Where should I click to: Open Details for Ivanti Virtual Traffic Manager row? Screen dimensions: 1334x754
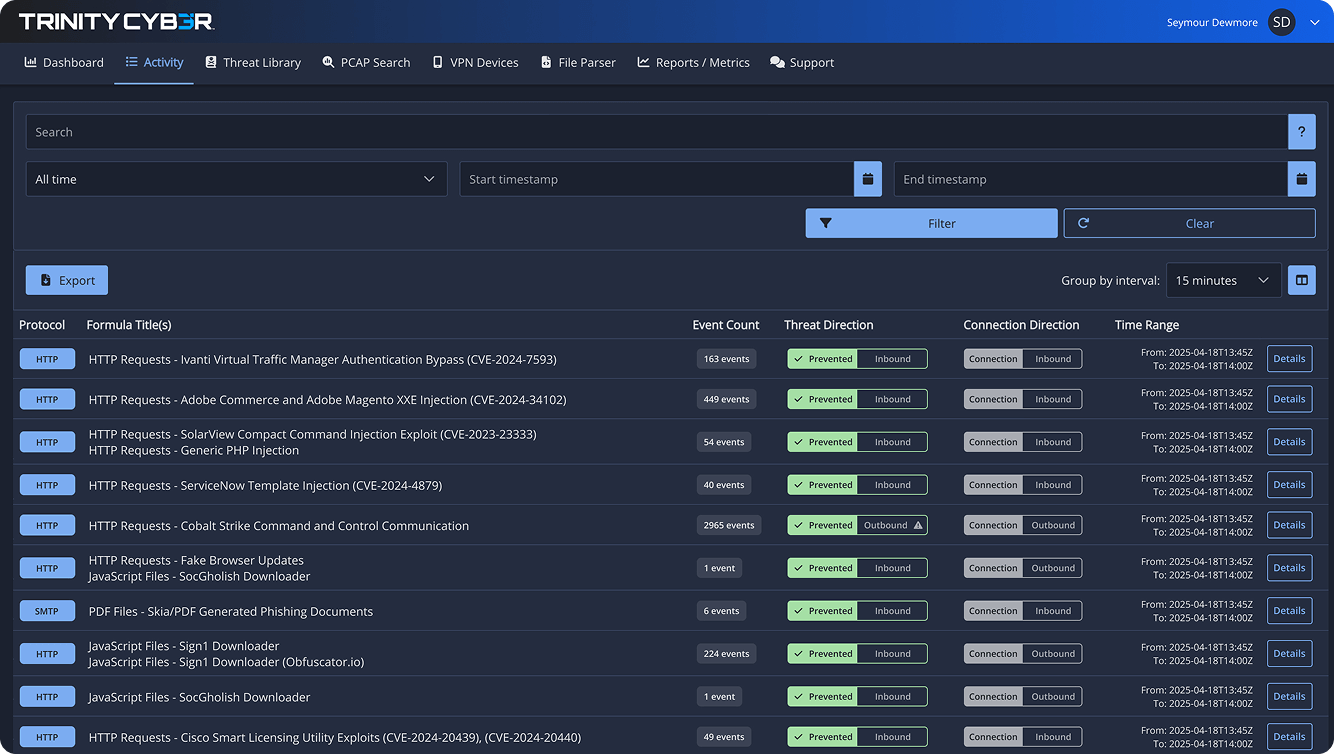(x=1289, y=359)
